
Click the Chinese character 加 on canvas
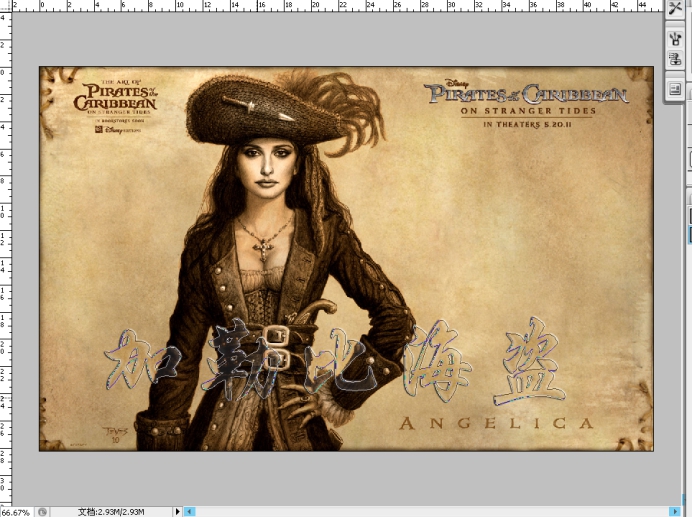click(144, 361)
